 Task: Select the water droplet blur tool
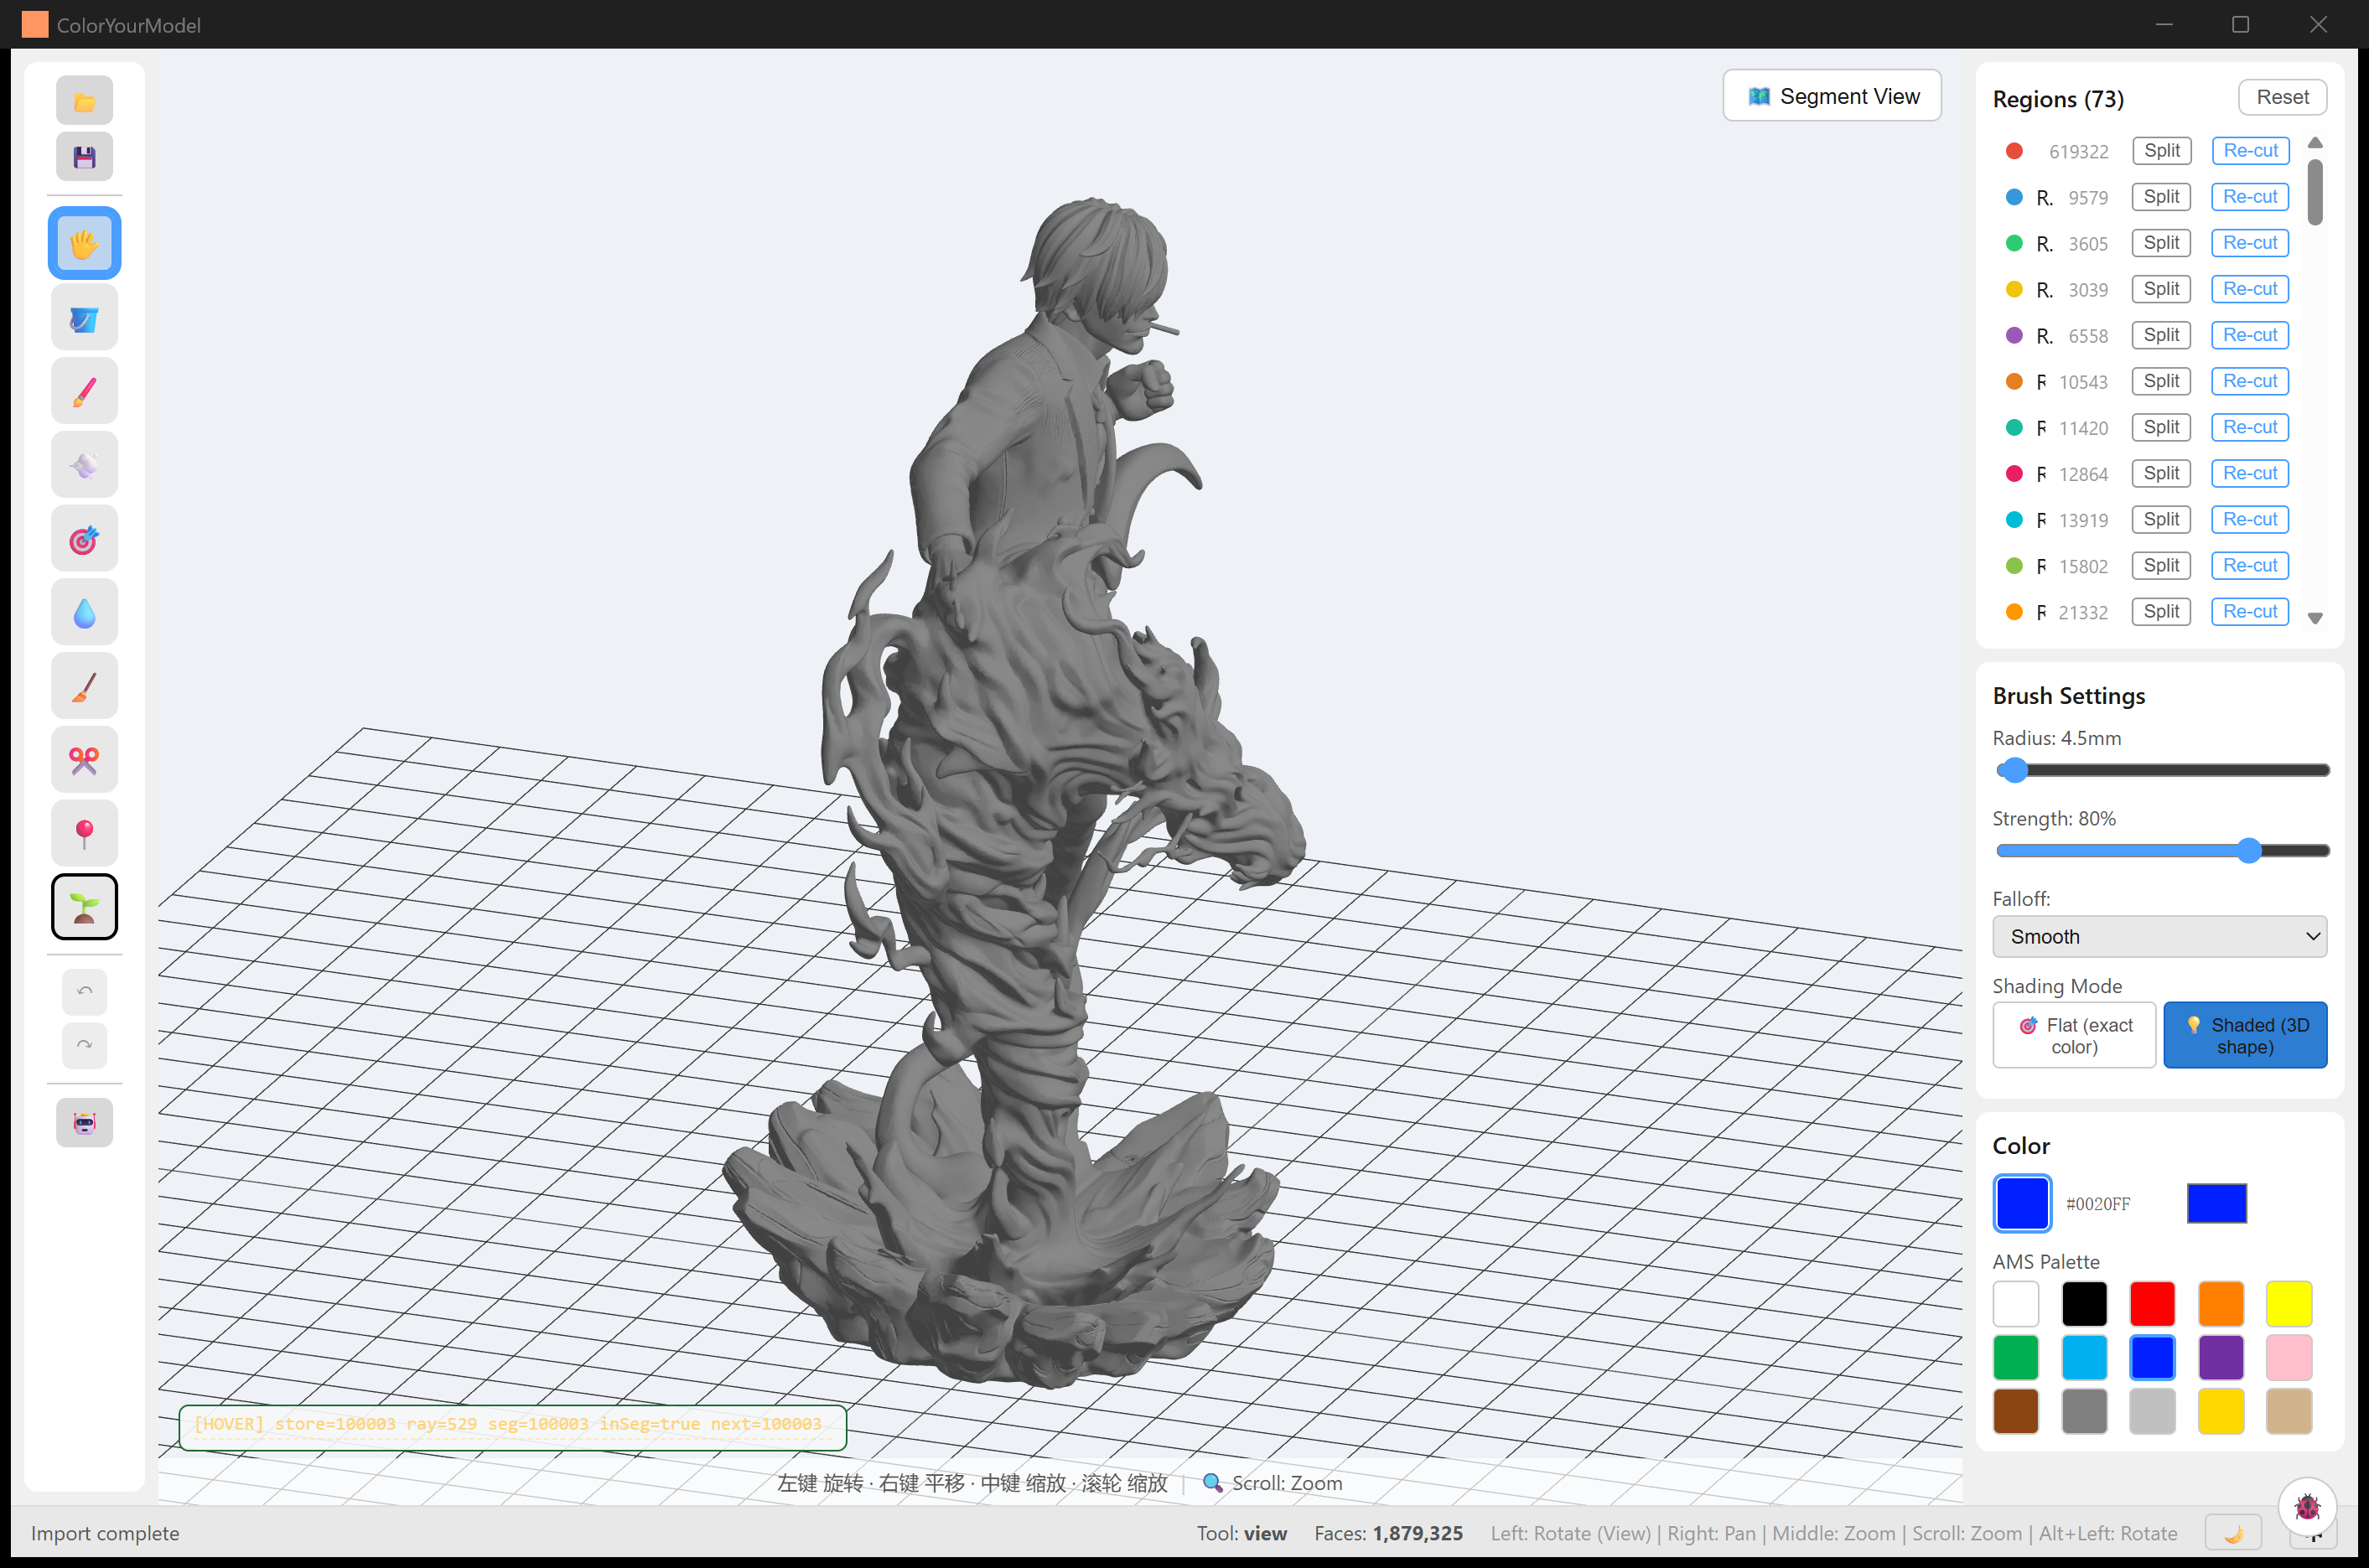(84, 613)
